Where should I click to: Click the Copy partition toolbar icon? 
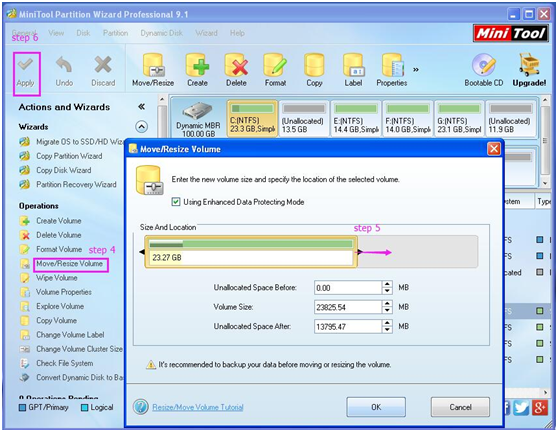pyautogui.click(x=314, y=65)
